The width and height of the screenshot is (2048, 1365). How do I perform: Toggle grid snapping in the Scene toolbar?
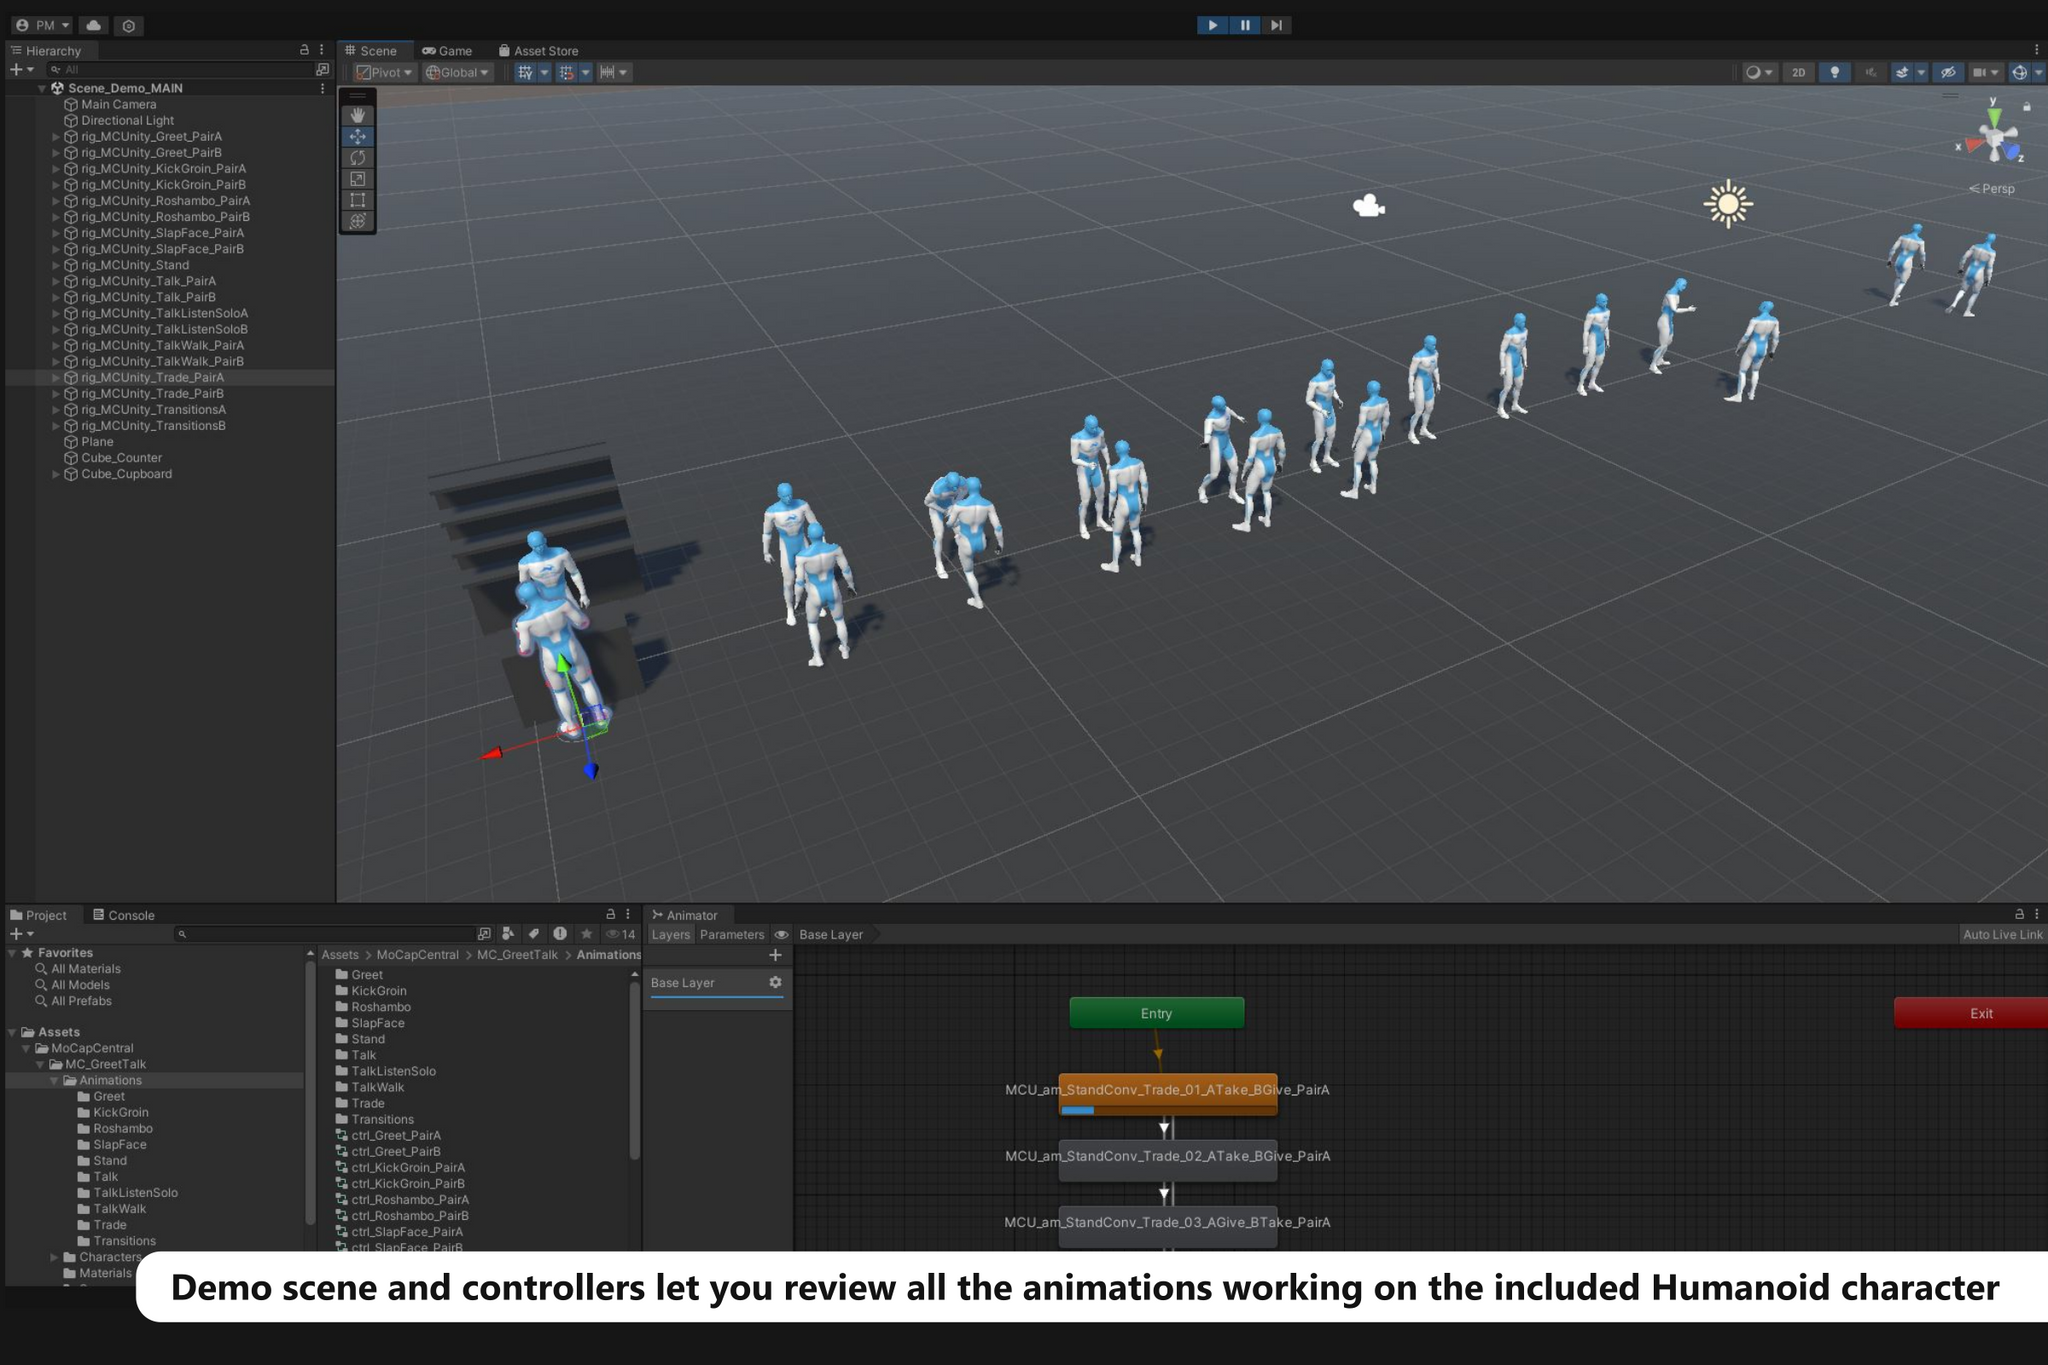coord(566,72)
